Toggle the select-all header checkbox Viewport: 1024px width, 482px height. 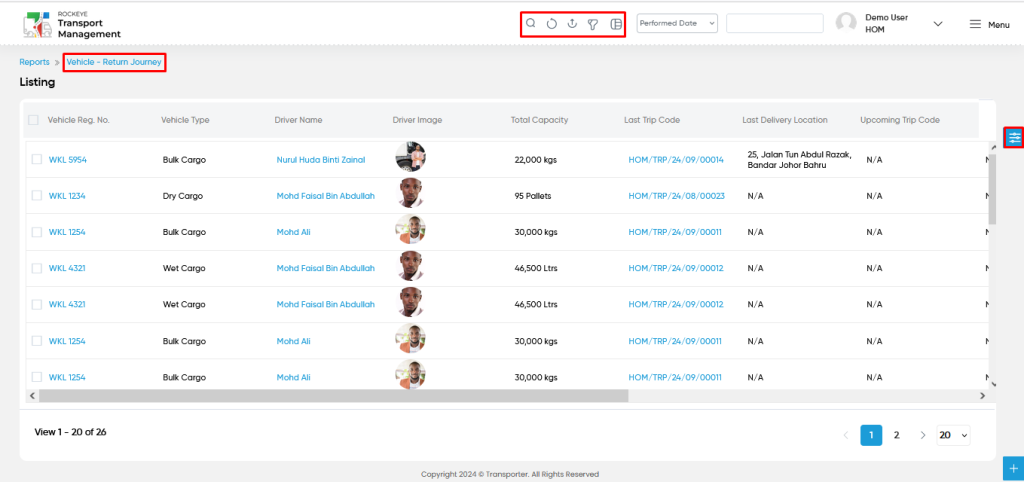pyautogui.click(x=33, y=120)
